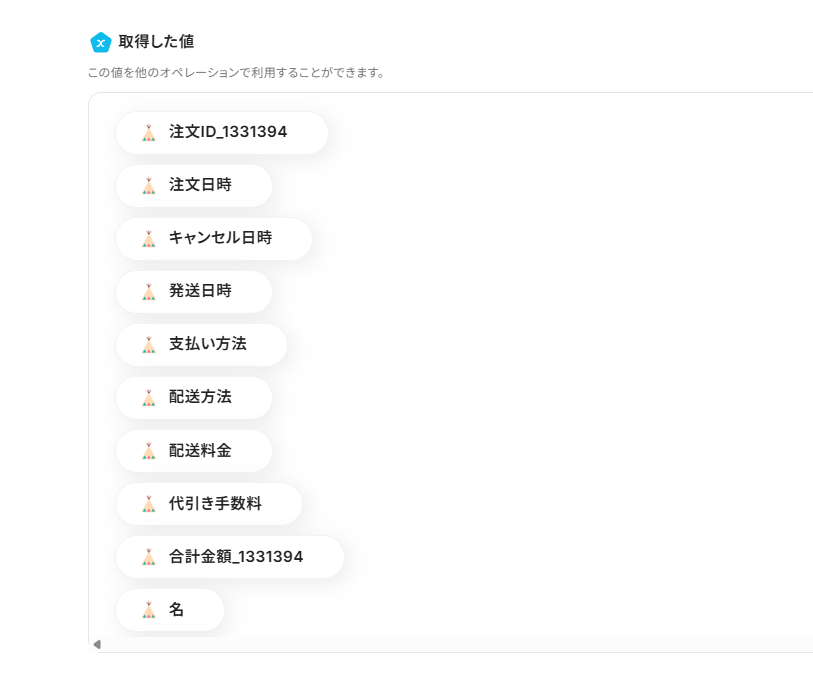Click the horizontal scrollbar left arrow
The image size is (813, 690).
pos(97,645)
